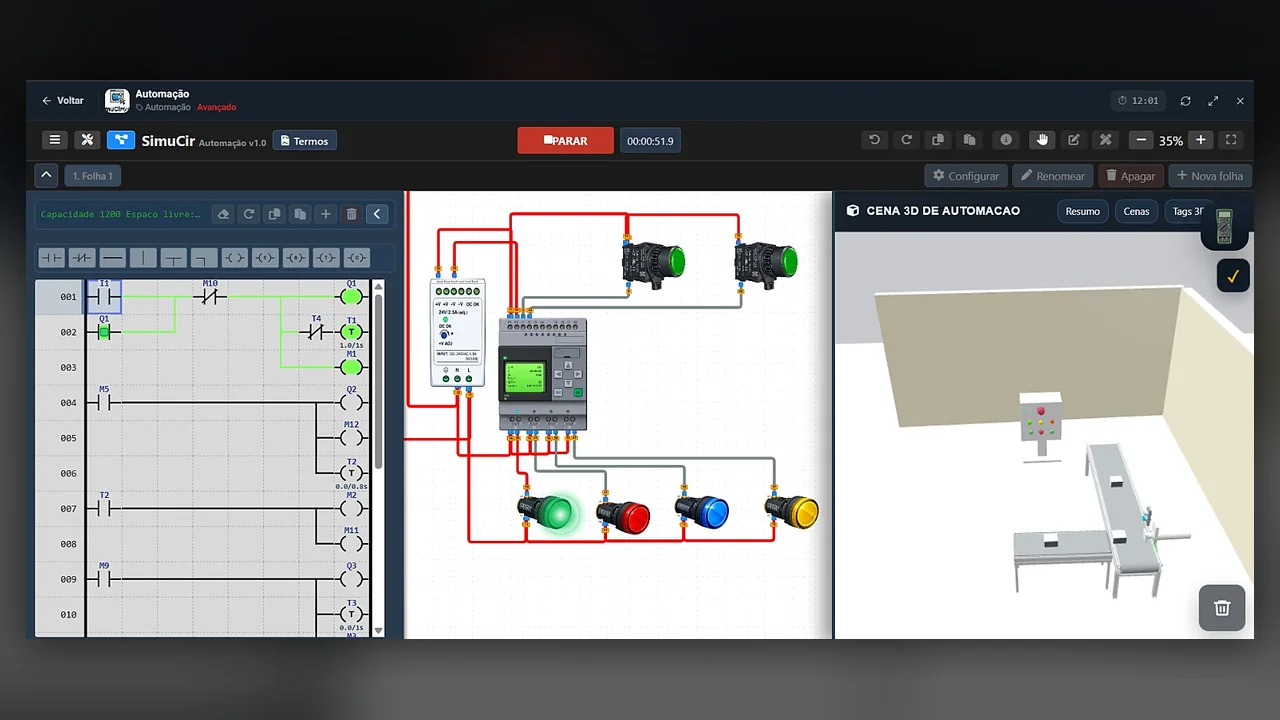This screenshot has height=720, width=1280.
Task: Select the normally open contact tool
Action: tap(51, 258)
